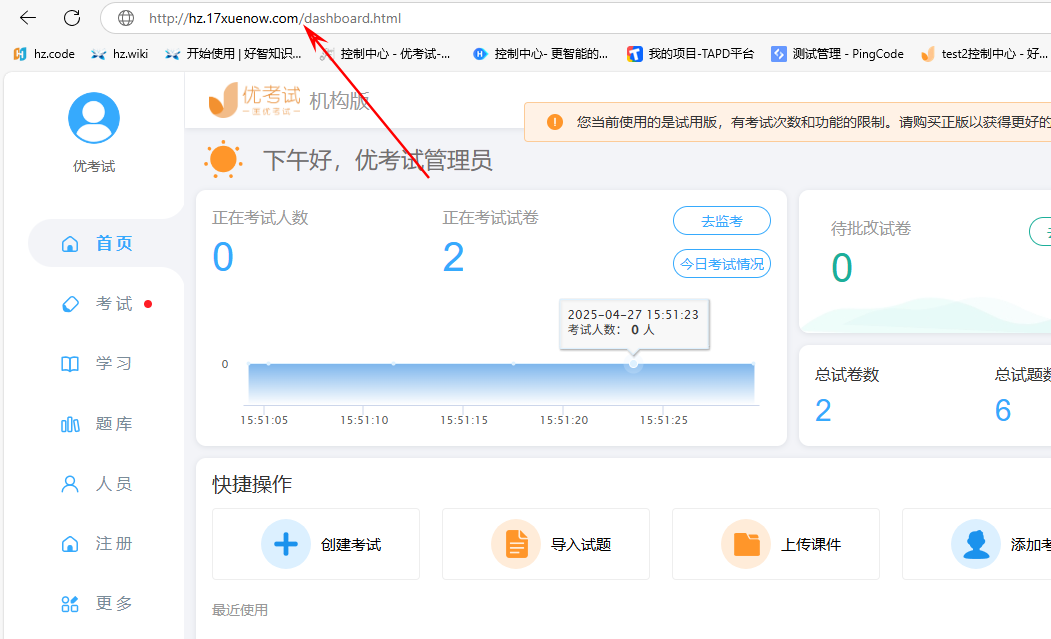Image resolution: width=1051 pixels, height=639 pixels.
Task: Open the 控制中心 - 优考试 bookmark
Action: point(384,54)
